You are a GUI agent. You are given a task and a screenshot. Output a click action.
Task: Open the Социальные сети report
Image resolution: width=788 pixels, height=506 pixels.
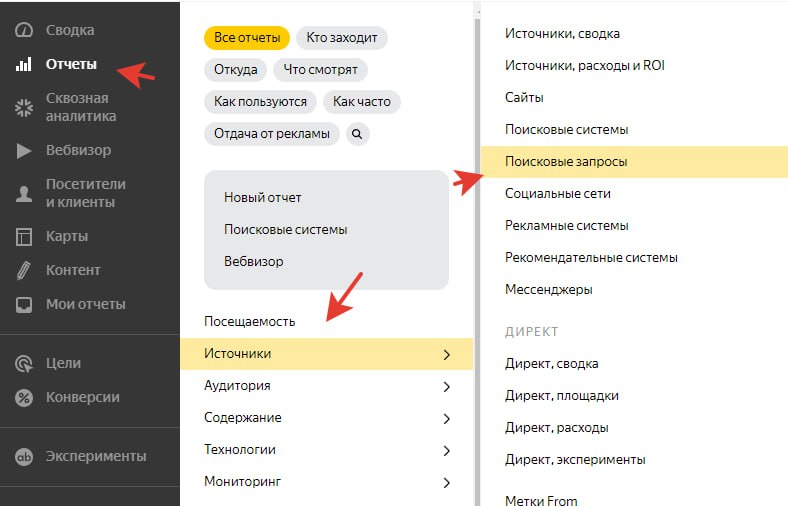(557, 194)
